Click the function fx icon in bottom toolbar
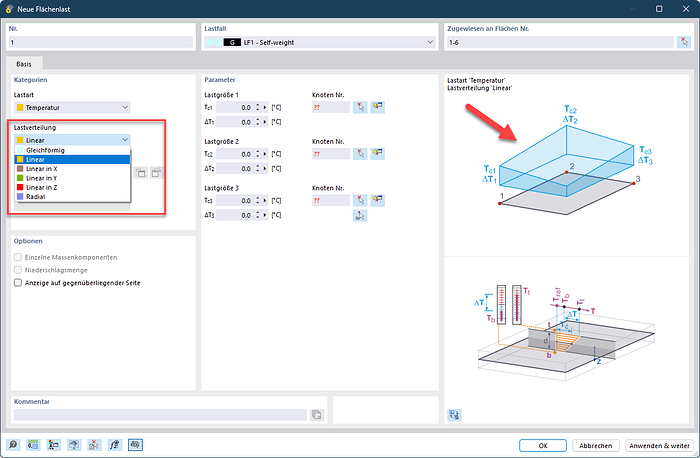This screenshot has width=700, height=458. click(114, 444)
